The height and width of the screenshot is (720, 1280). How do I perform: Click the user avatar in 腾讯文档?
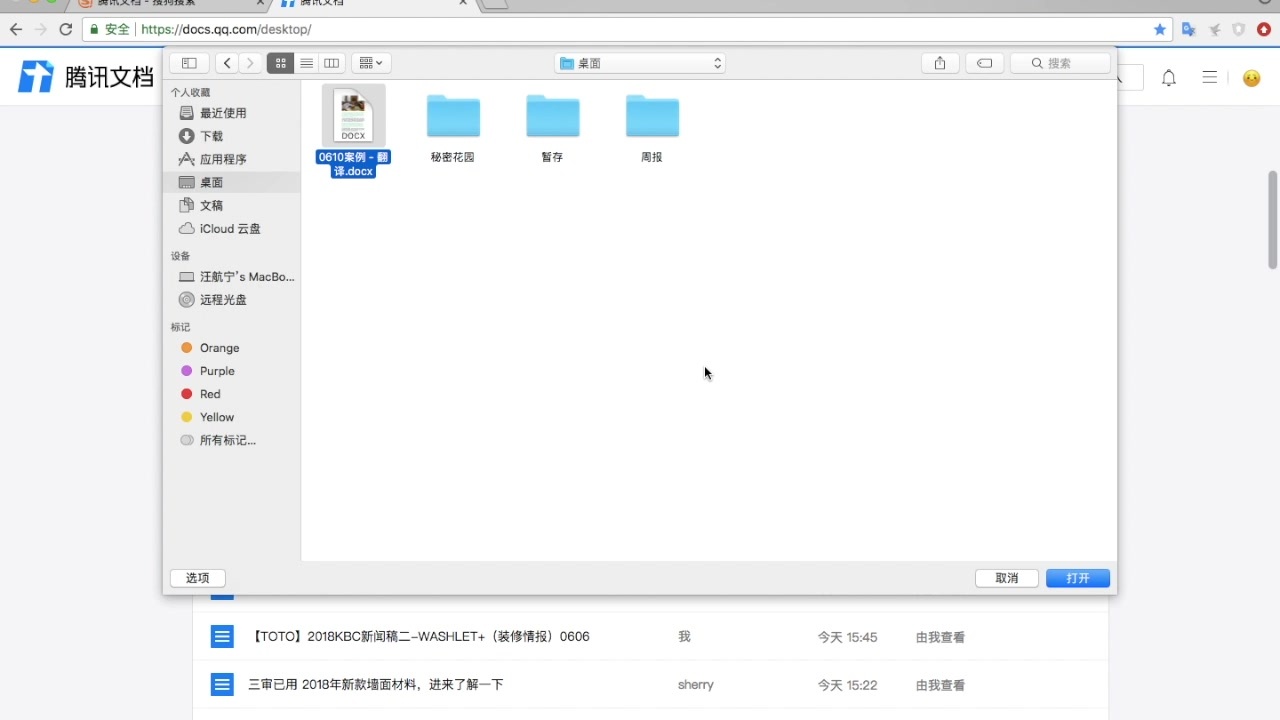[x=1251, y=78]
